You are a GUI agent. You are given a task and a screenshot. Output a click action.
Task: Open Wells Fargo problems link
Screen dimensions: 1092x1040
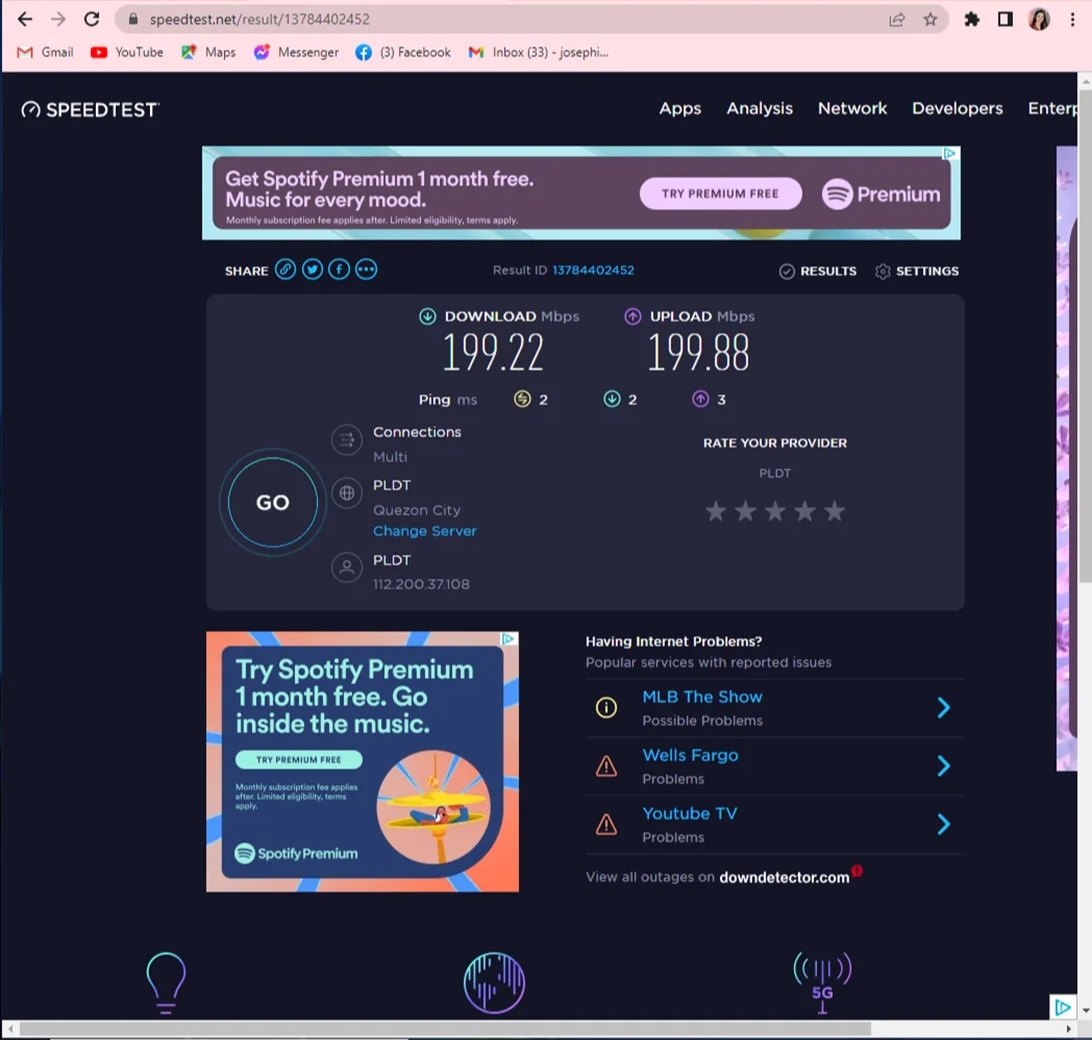pos(690,756)
